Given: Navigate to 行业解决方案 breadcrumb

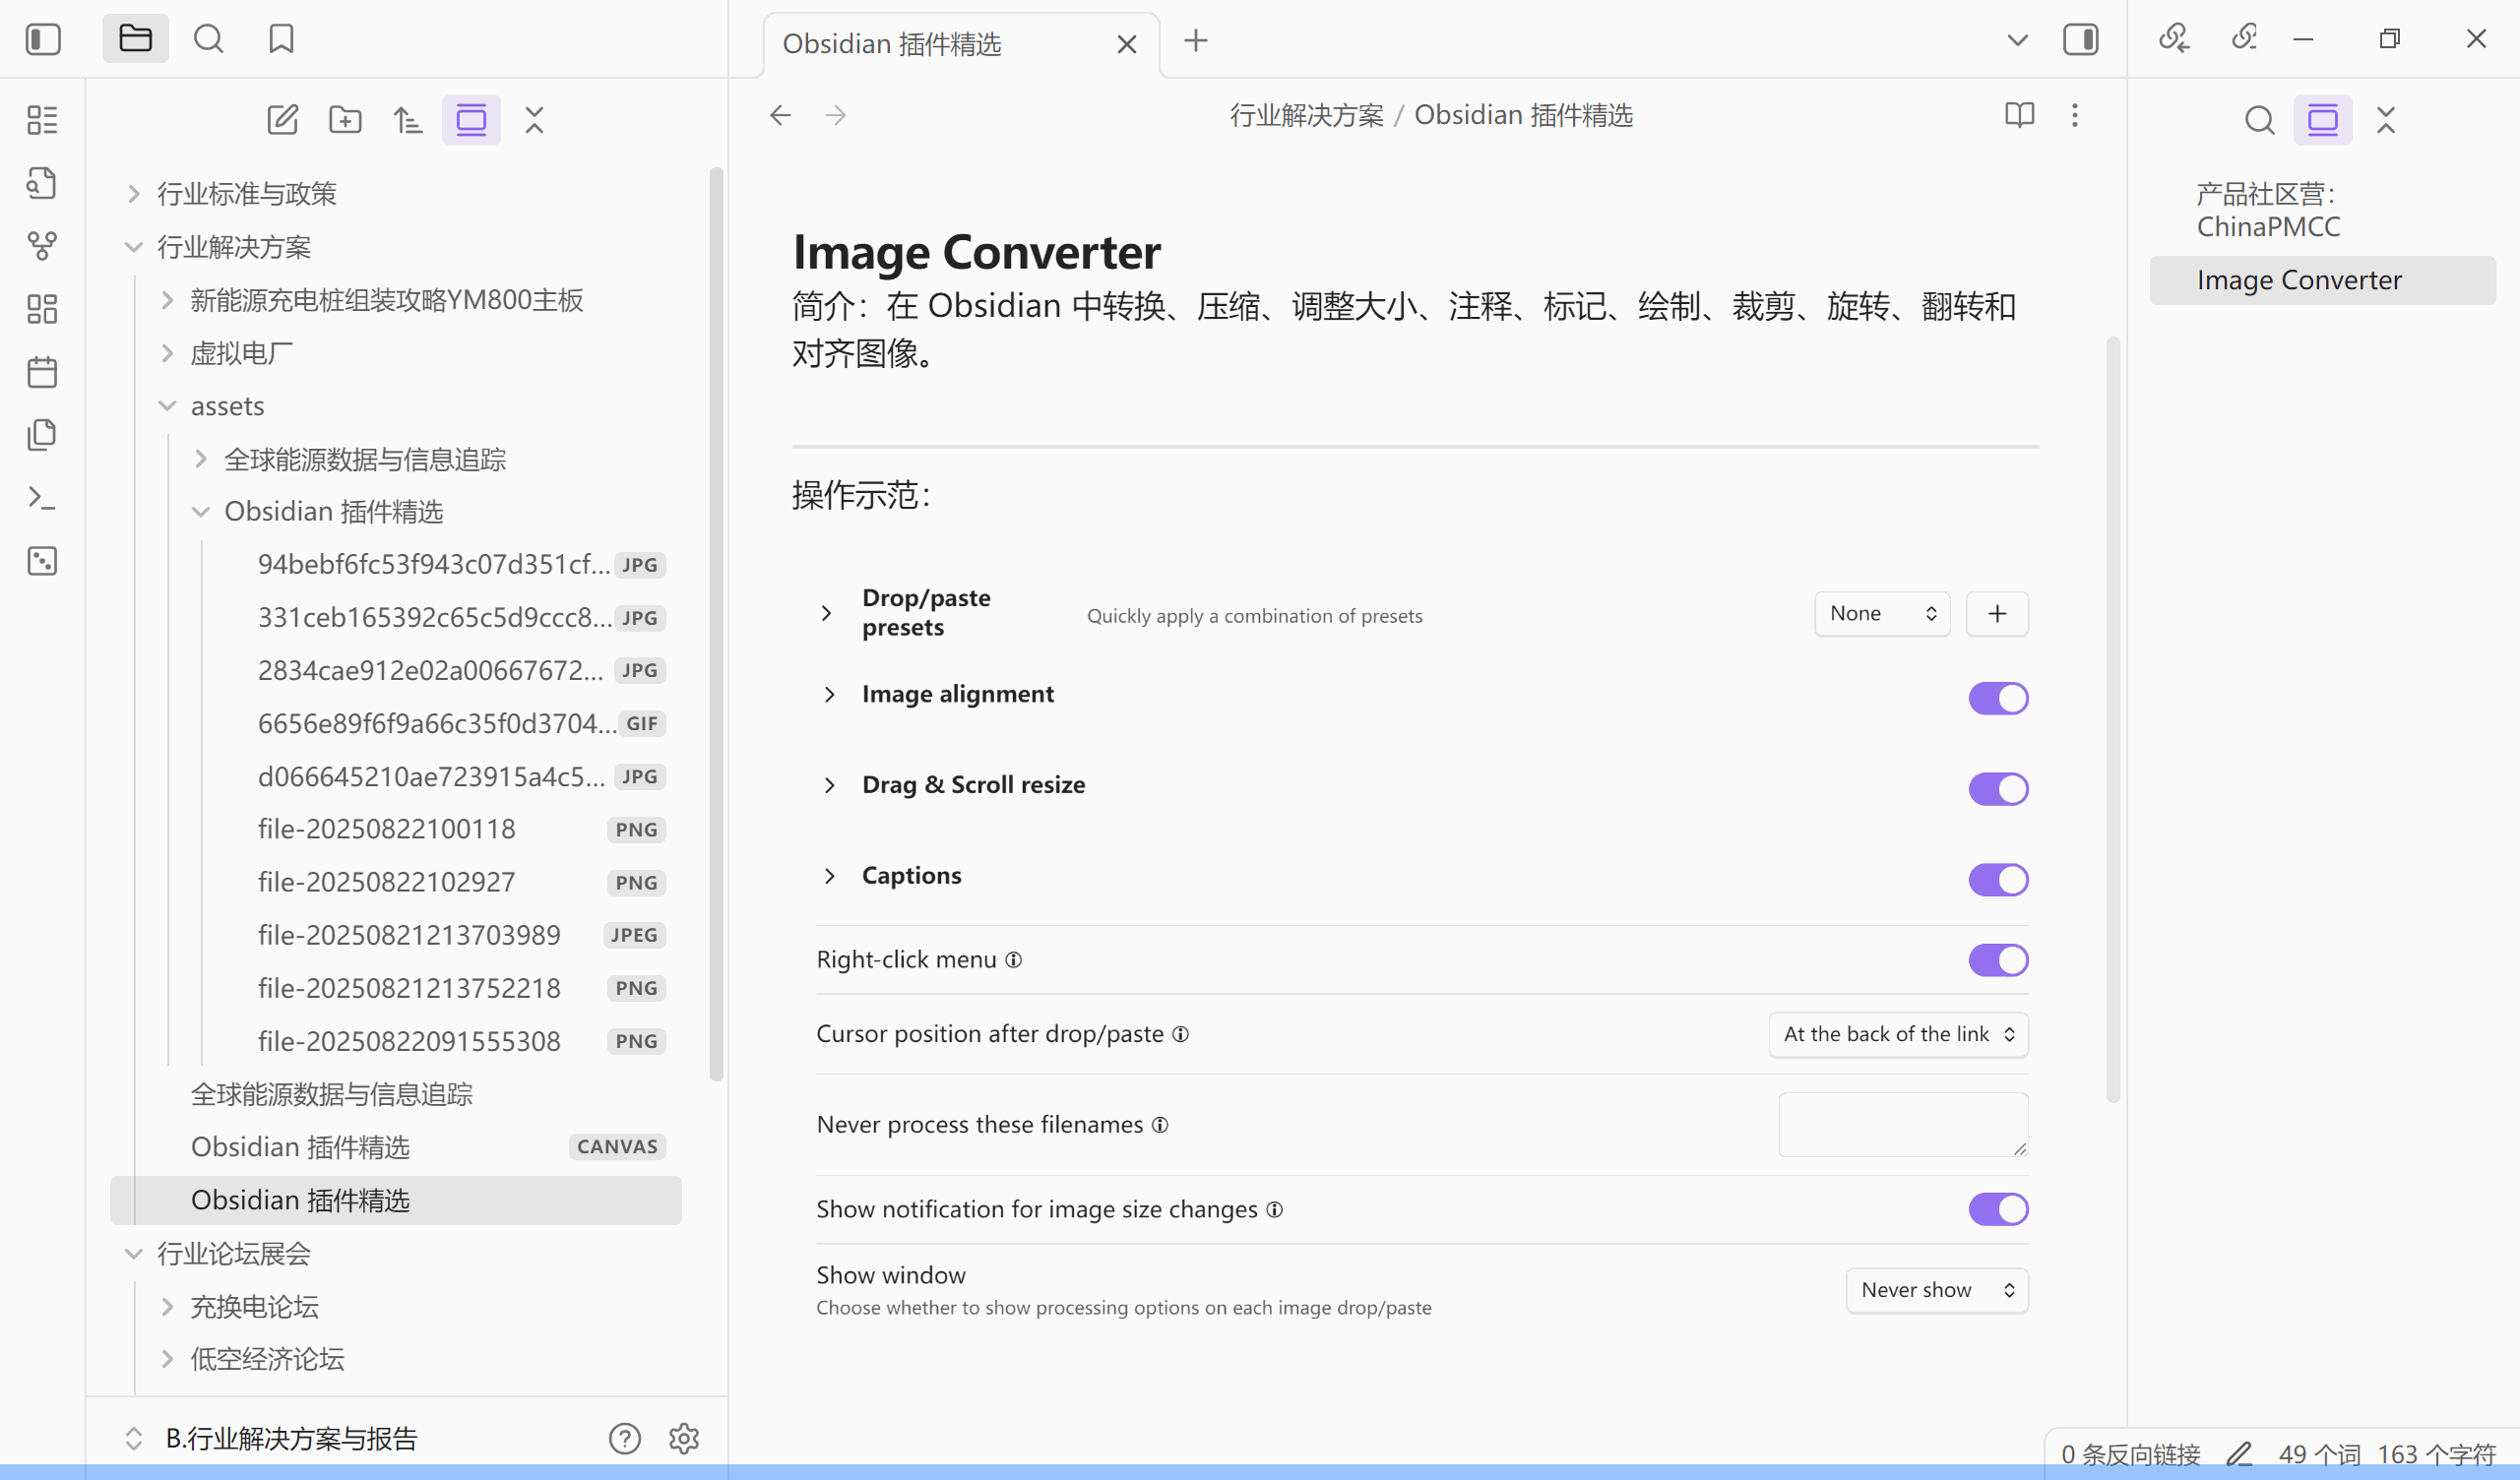Looking at the screenshot, I should [1307, 115].
